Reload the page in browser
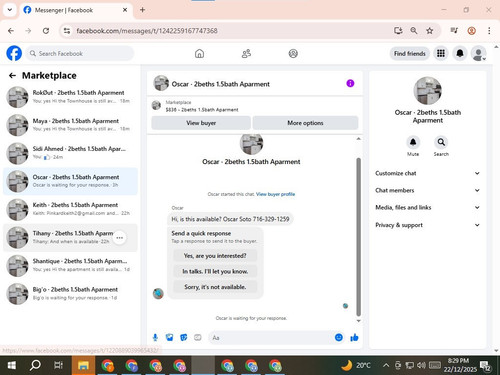The width and height of the screenshot is (500, 375). pyautogui.click(x=46, y=31)
